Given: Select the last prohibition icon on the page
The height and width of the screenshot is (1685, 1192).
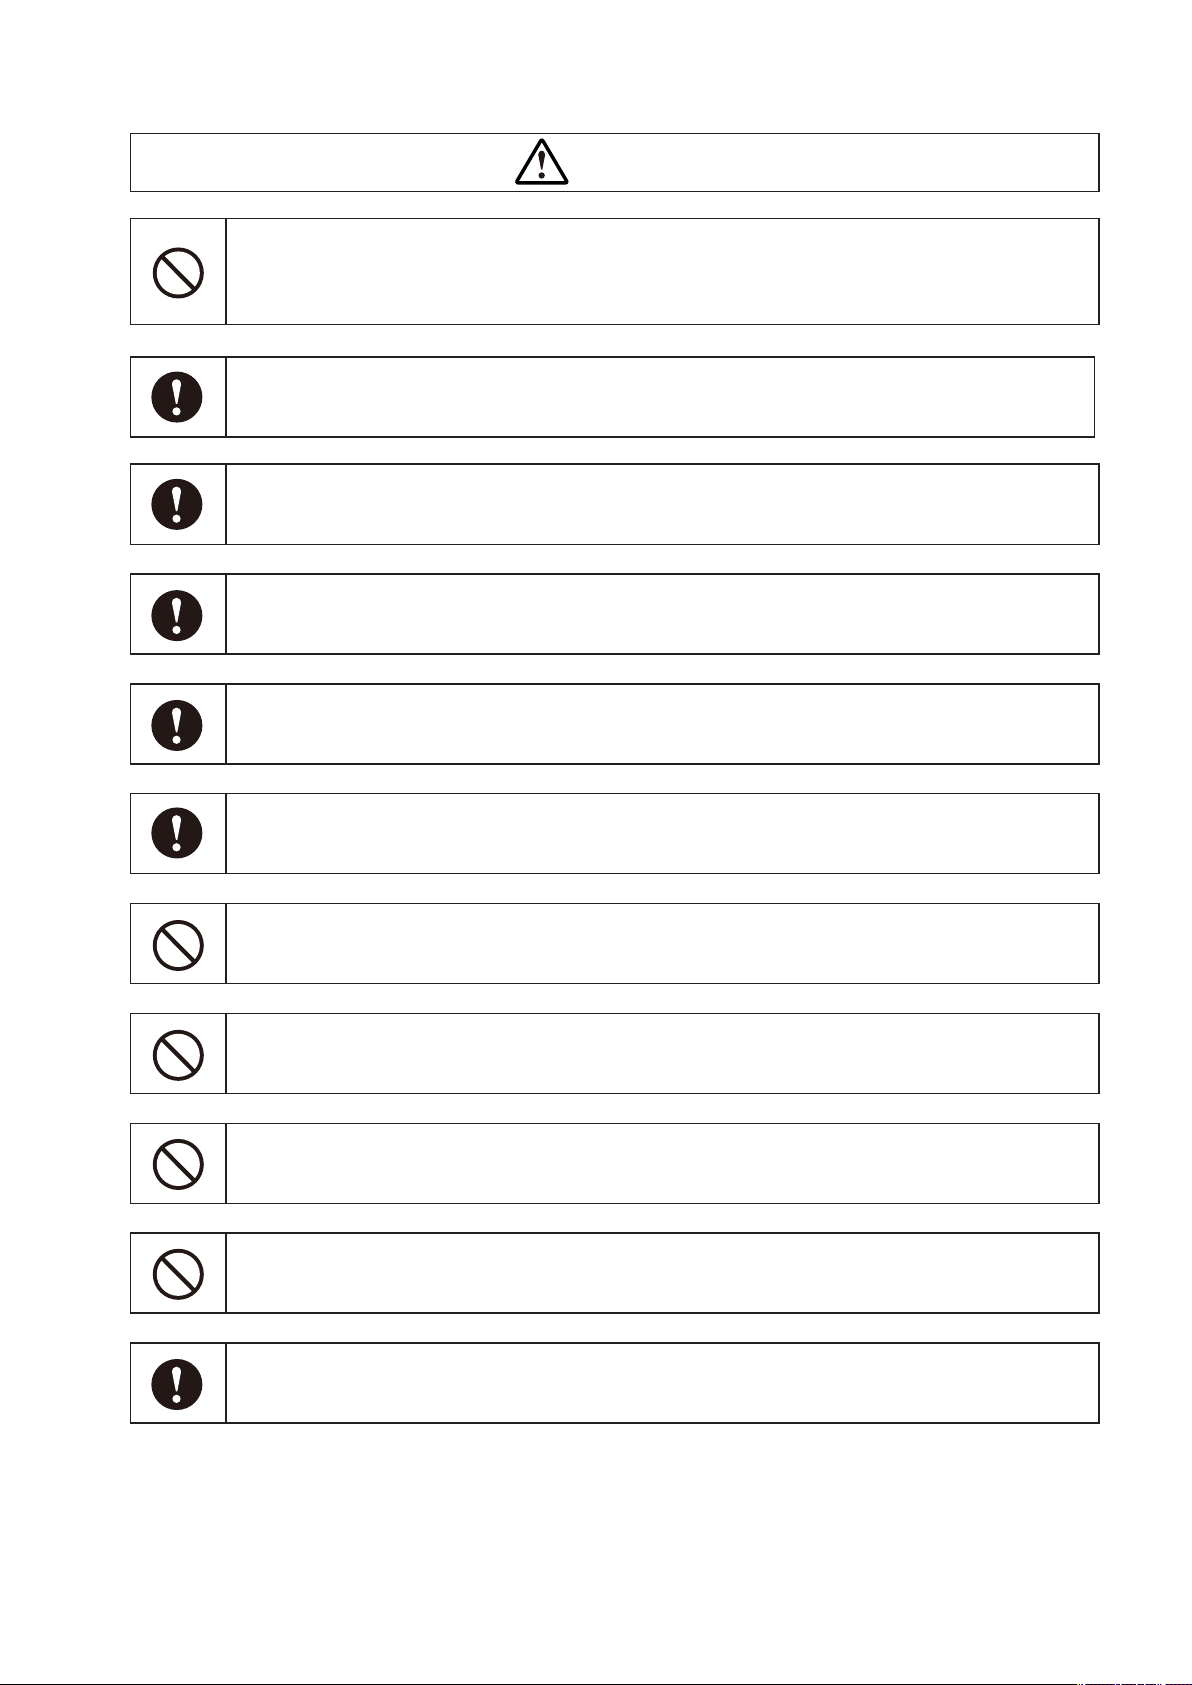Looking at the screenshot, I should 178,1273.
